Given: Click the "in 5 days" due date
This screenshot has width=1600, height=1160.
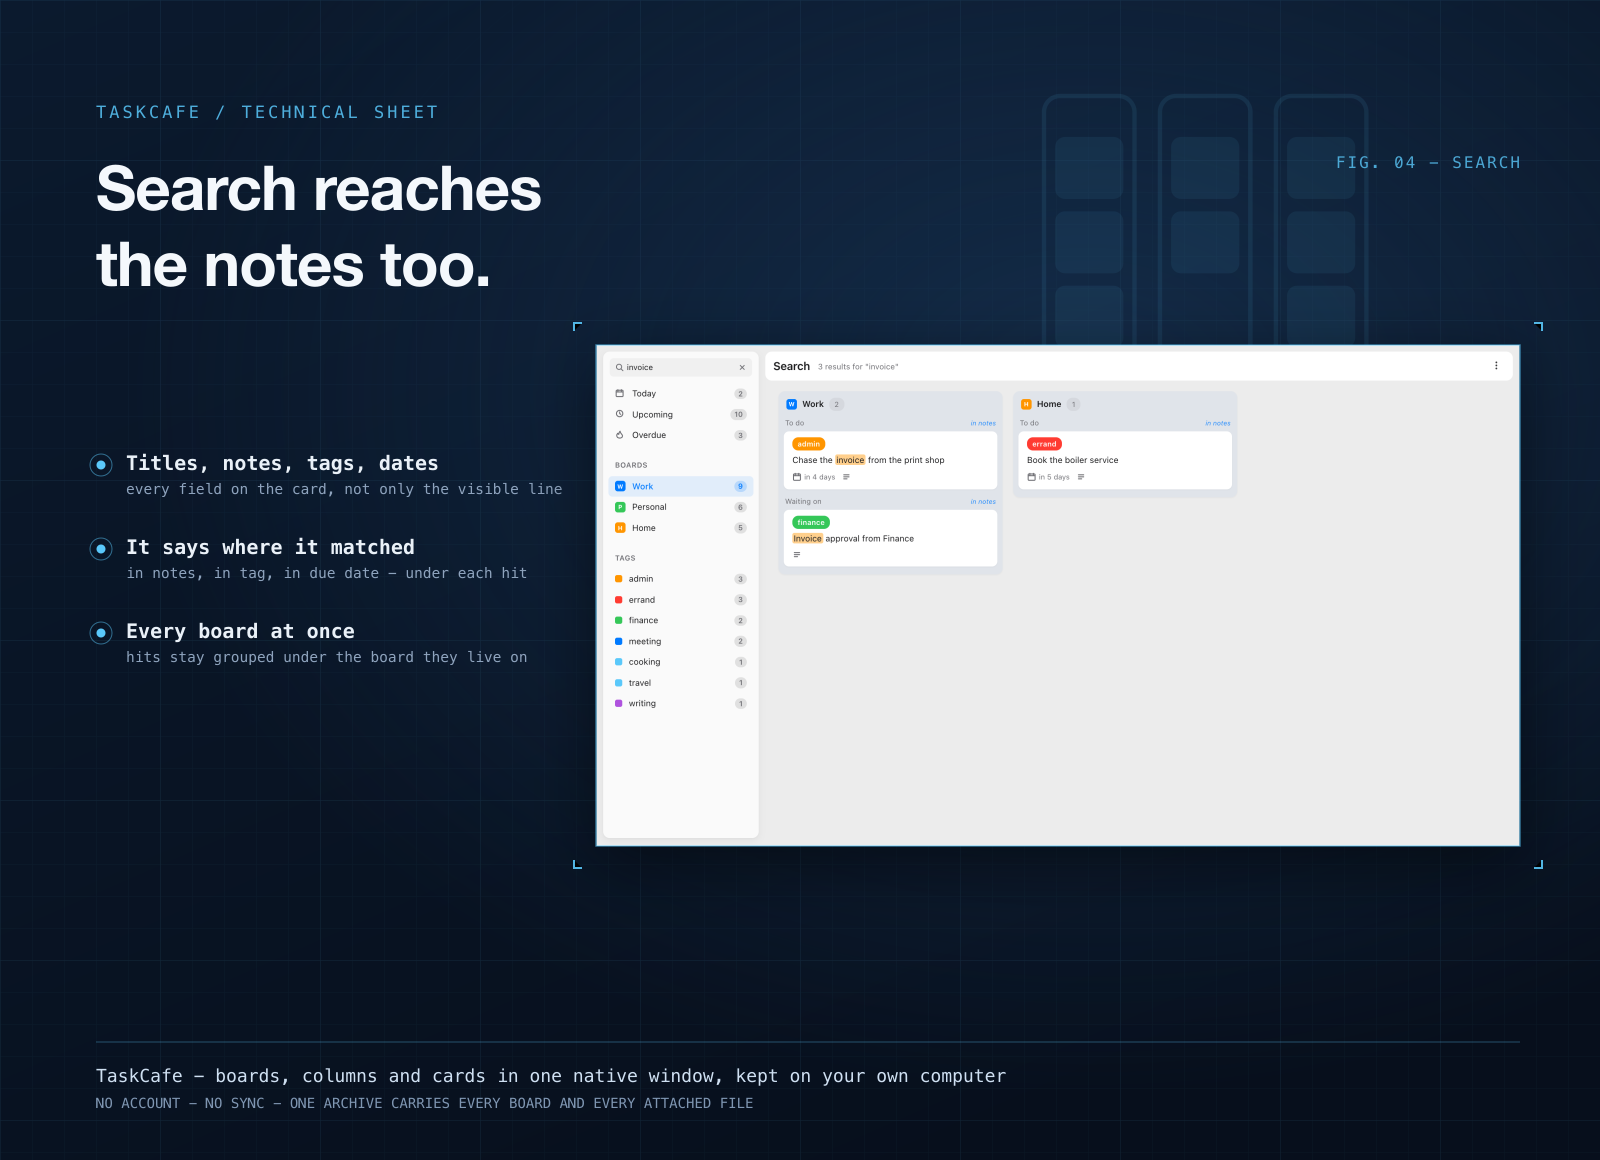Looking at the screenshot, I should [1054, 477].
